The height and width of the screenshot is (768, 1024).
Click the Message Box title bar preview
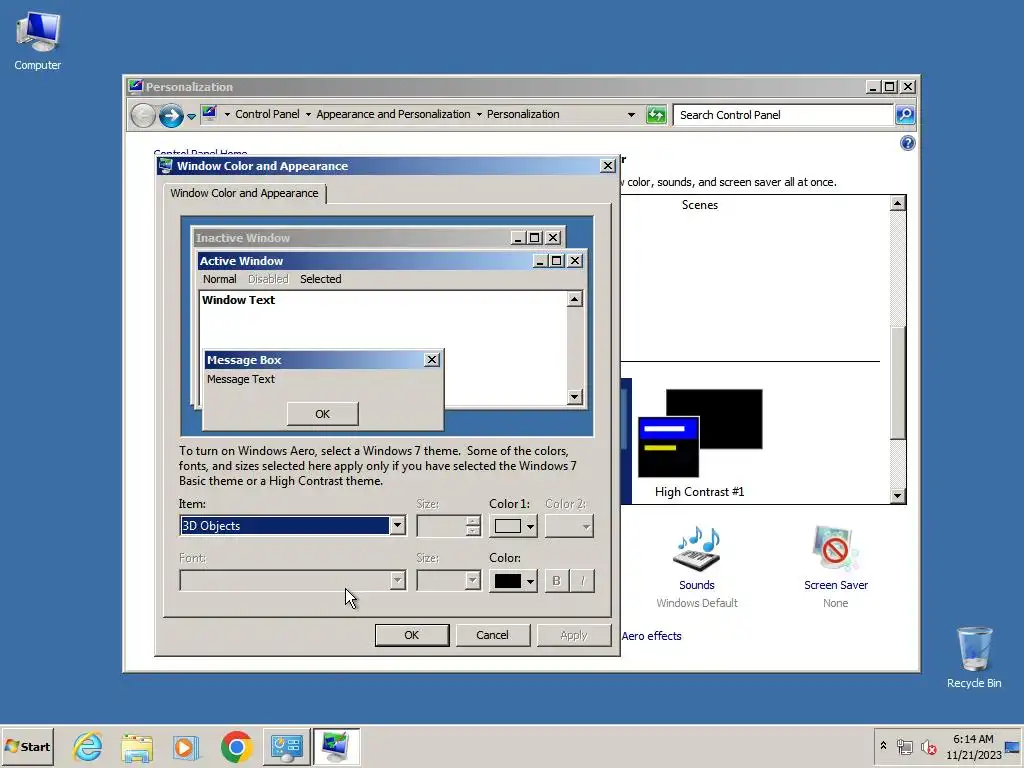(313, 360)
